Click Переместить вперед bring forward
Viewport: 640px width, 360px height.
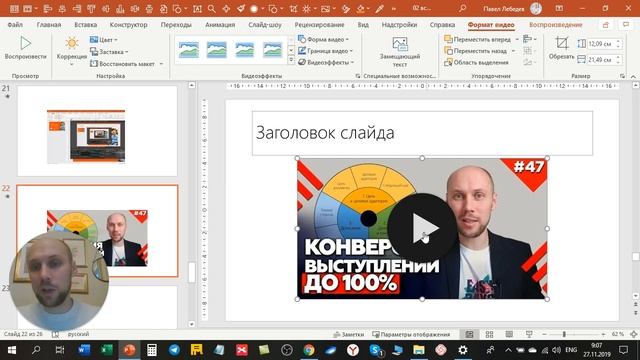tap(477, 39)
